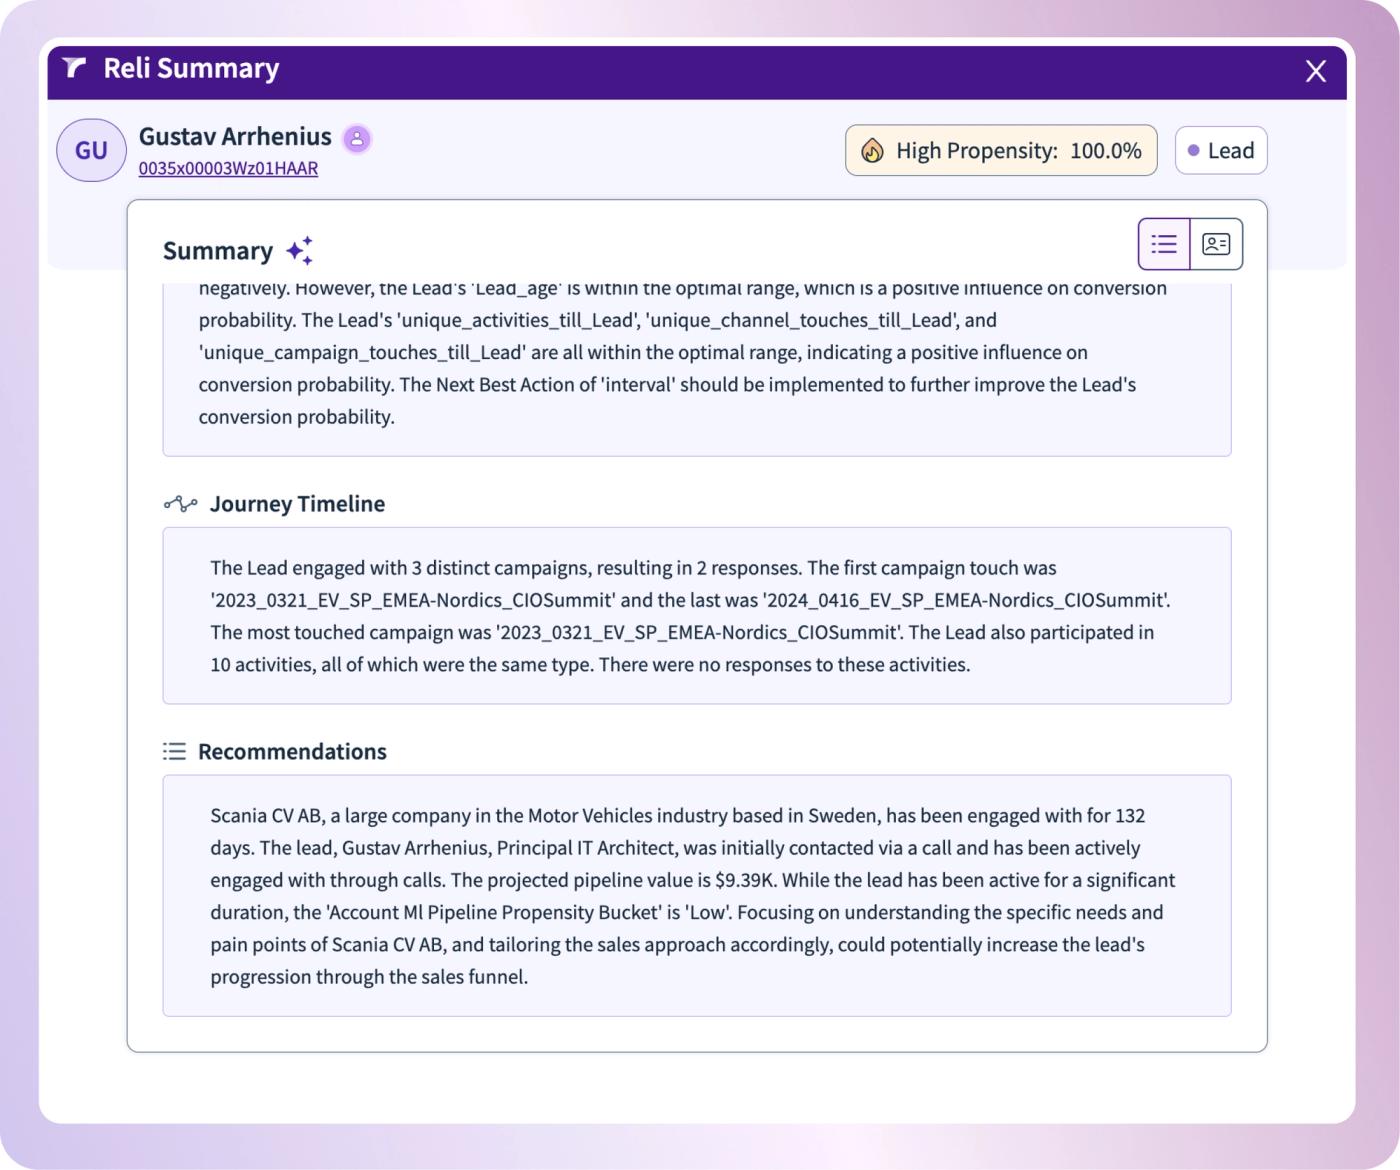Viewport: 1400px width, 1170px height.
Task: Click the Summary heading
Action: tap(218, 251)
